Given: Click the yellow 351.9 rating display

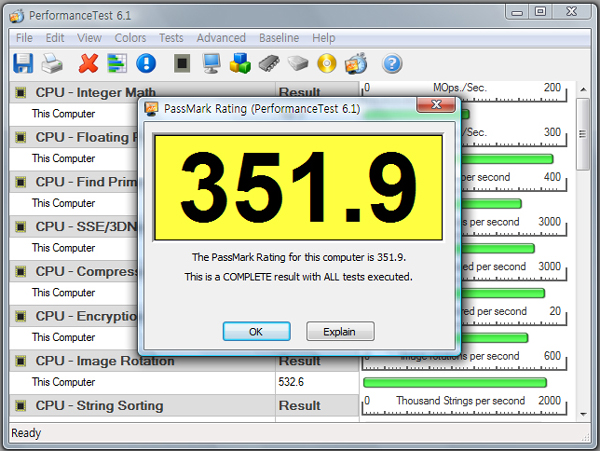Looking at the screenshot, I should click(298, 188).
